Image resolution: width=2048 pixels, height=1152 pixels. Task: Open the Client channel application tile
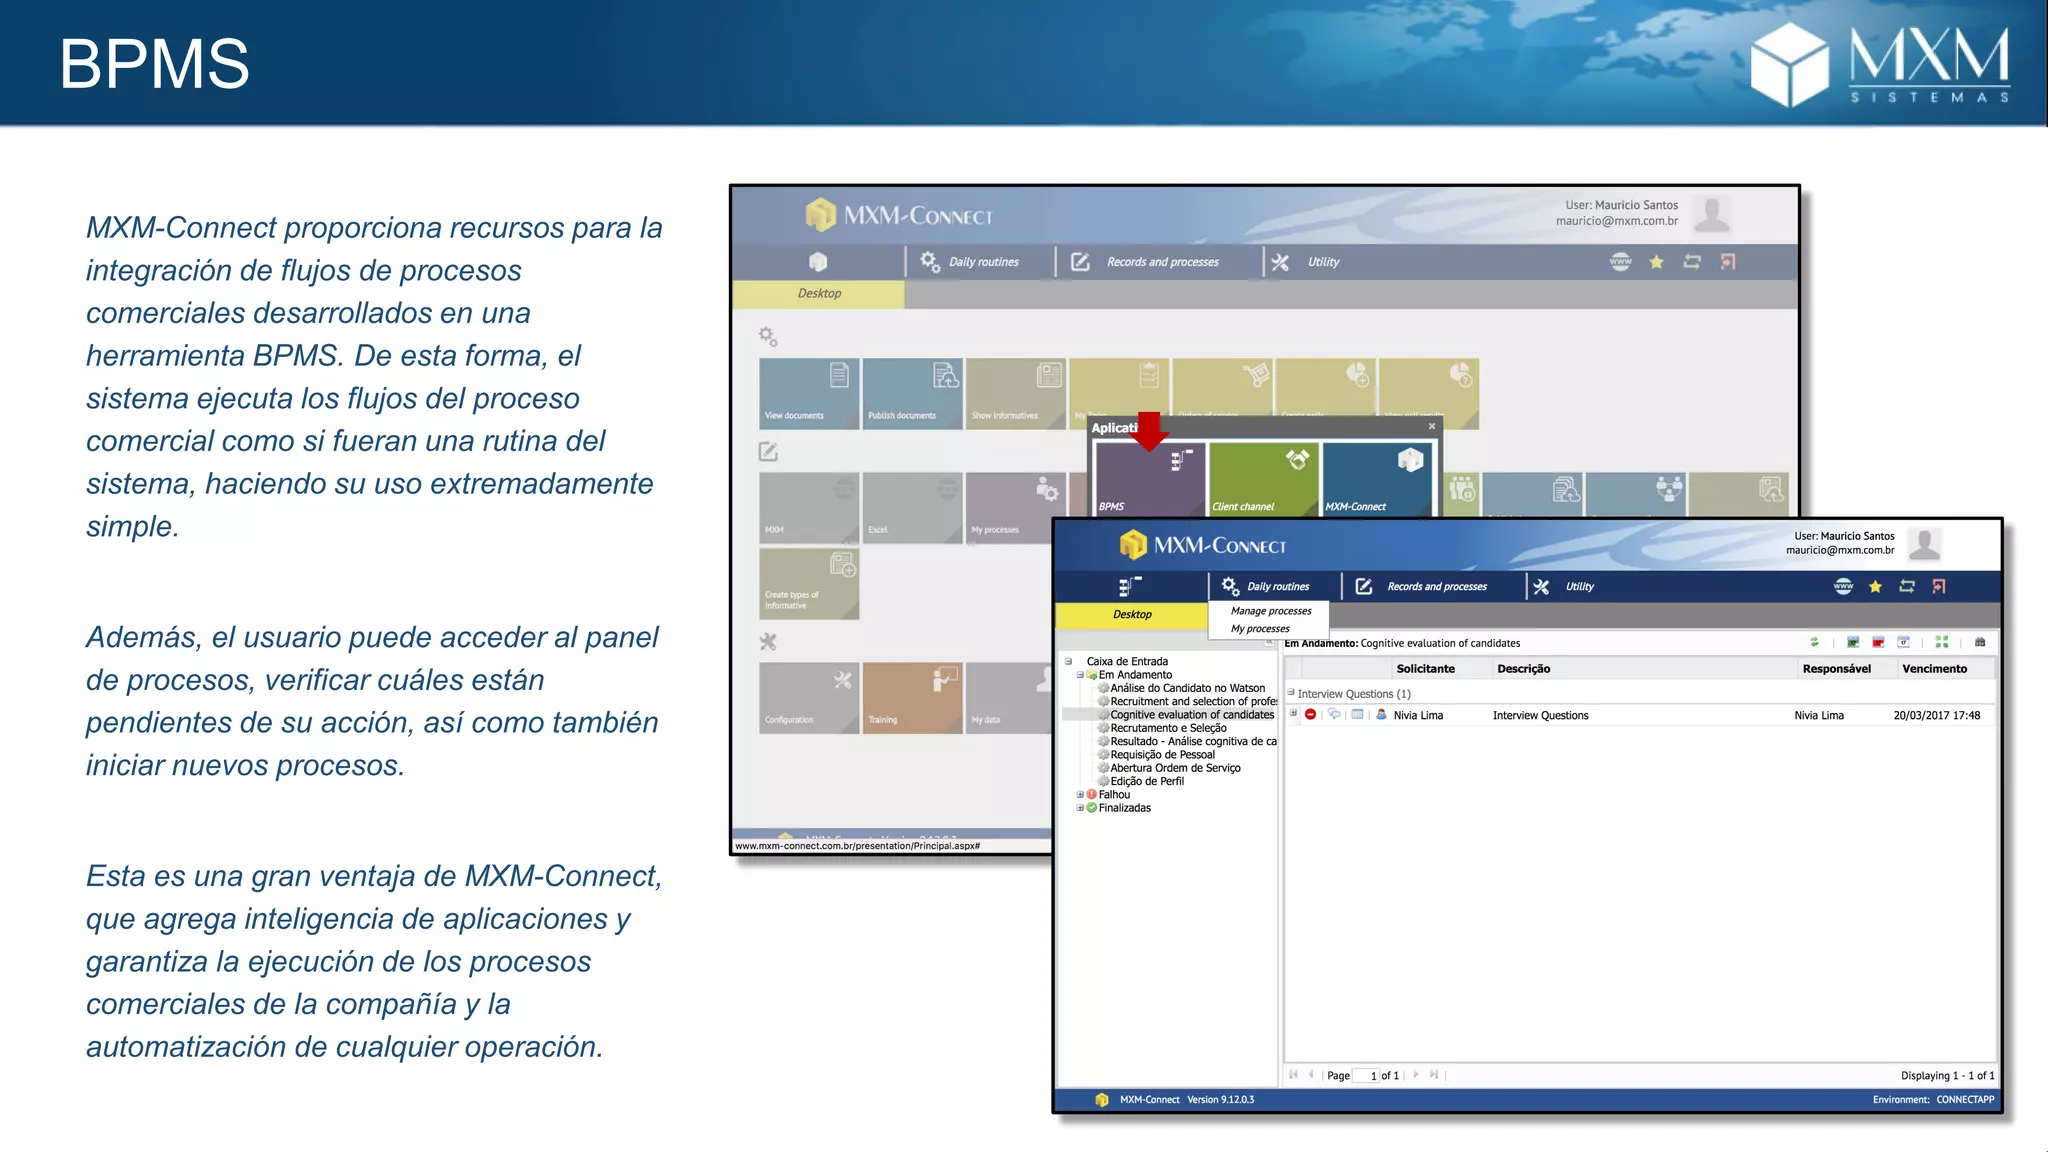(x=1262, y=480)
